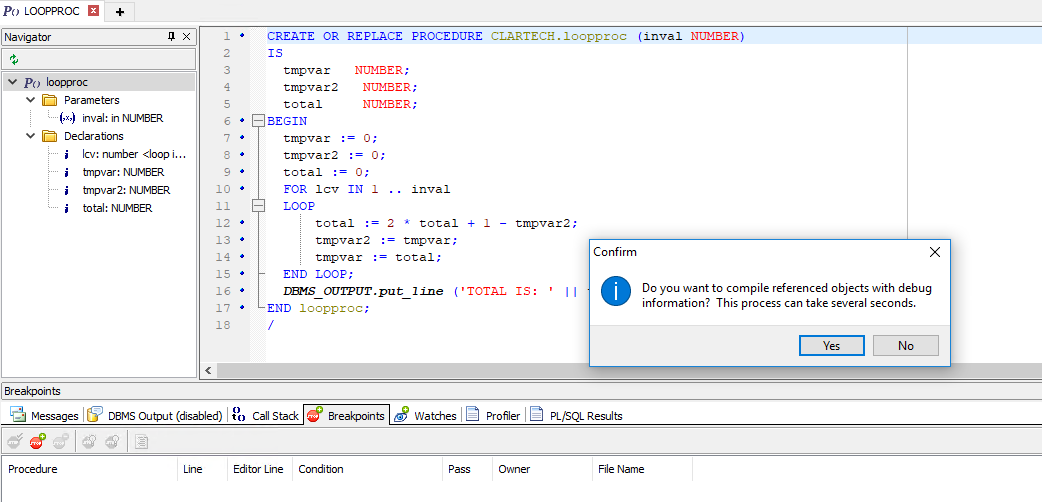Click the gutter dot at line 12
1042x502 pixels.
[242, 223]
